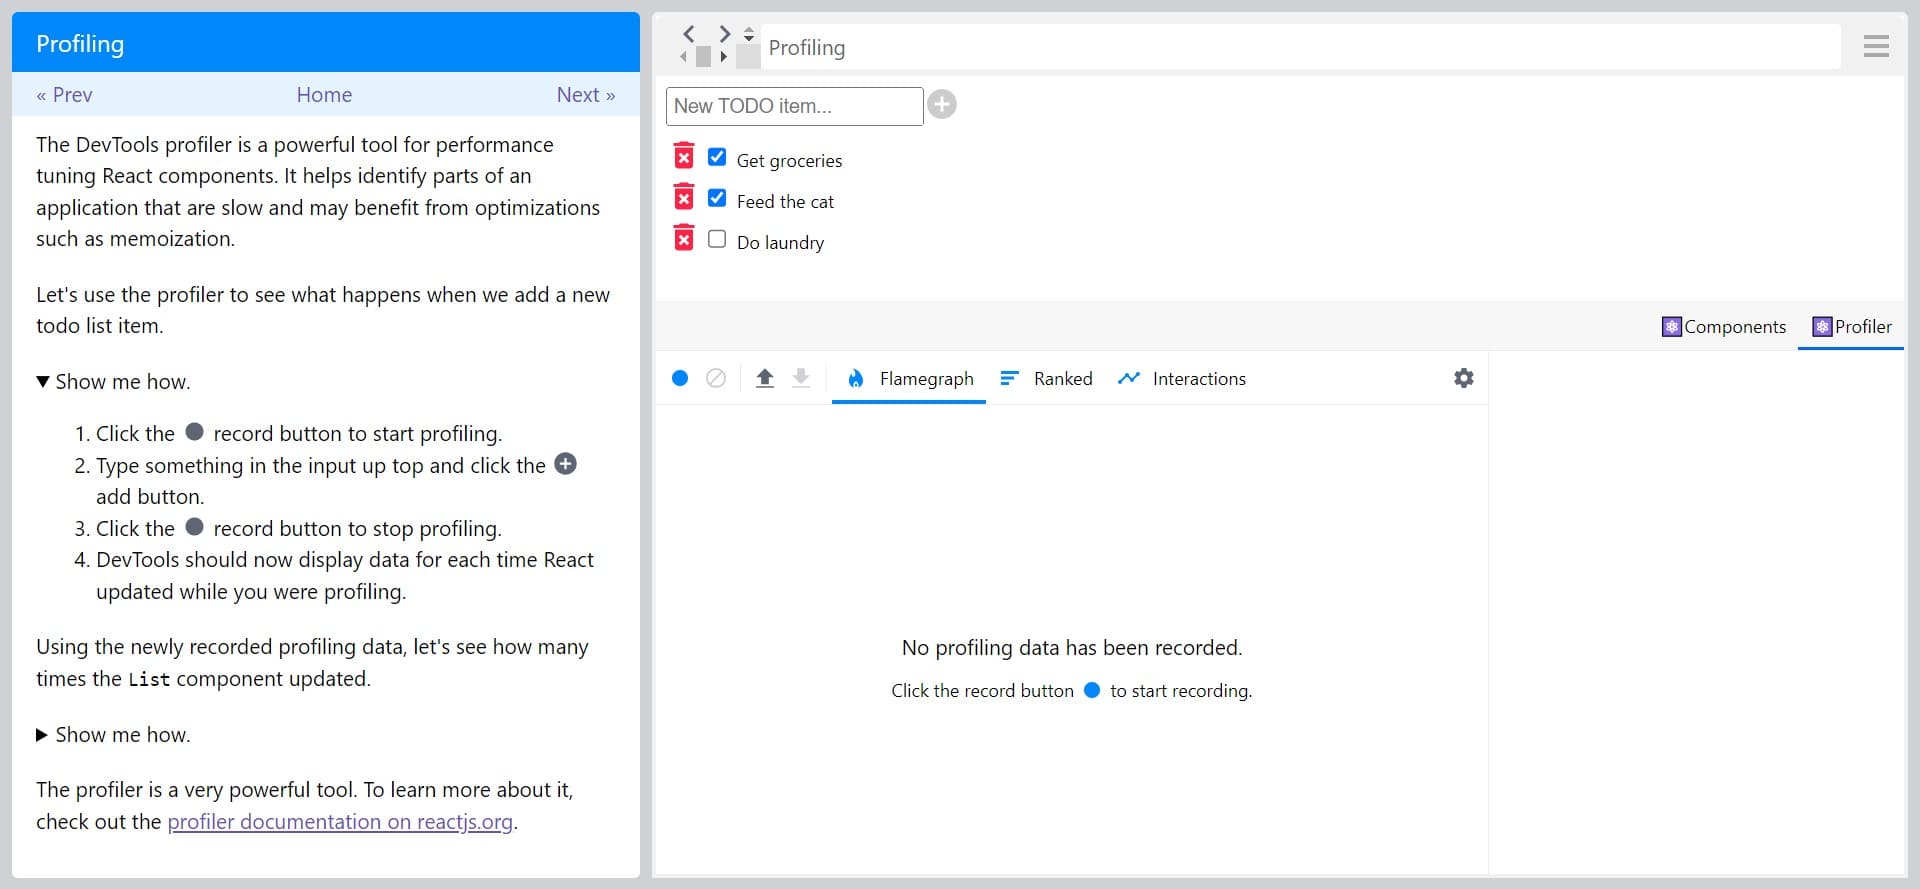
Task: Switch to the Components tab
Action: (1724, 327)
